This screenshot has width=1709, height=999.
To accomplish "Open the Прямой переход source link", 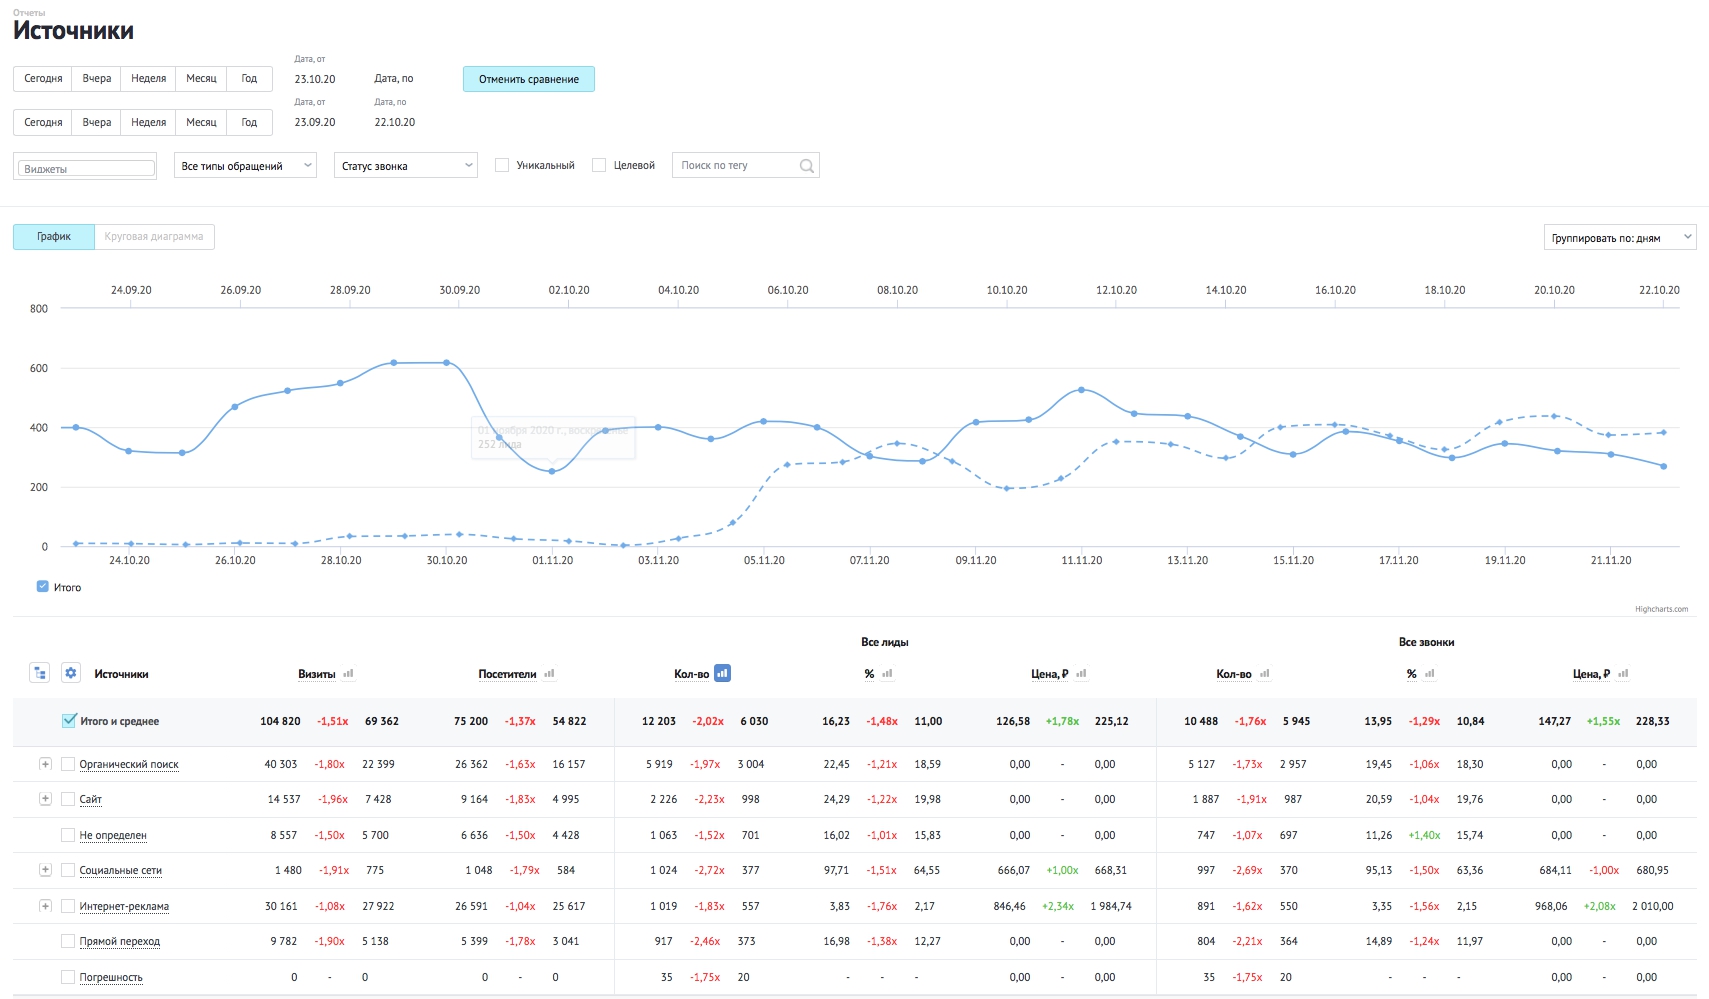I will (x=120, y=941).
